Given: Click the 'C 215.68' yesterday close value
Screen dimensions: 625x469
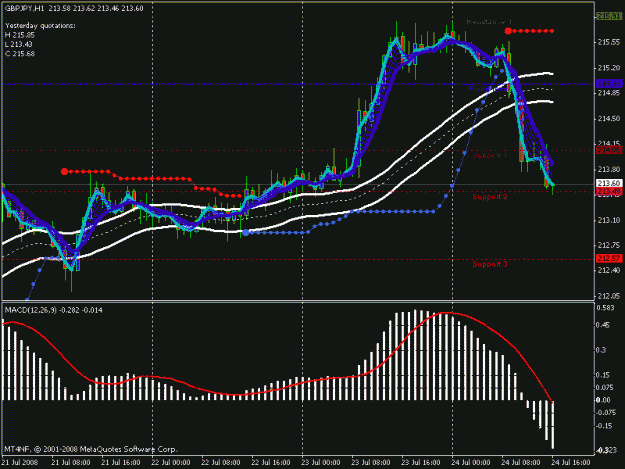Looking at the screenshot, I should tap(20, 53).
